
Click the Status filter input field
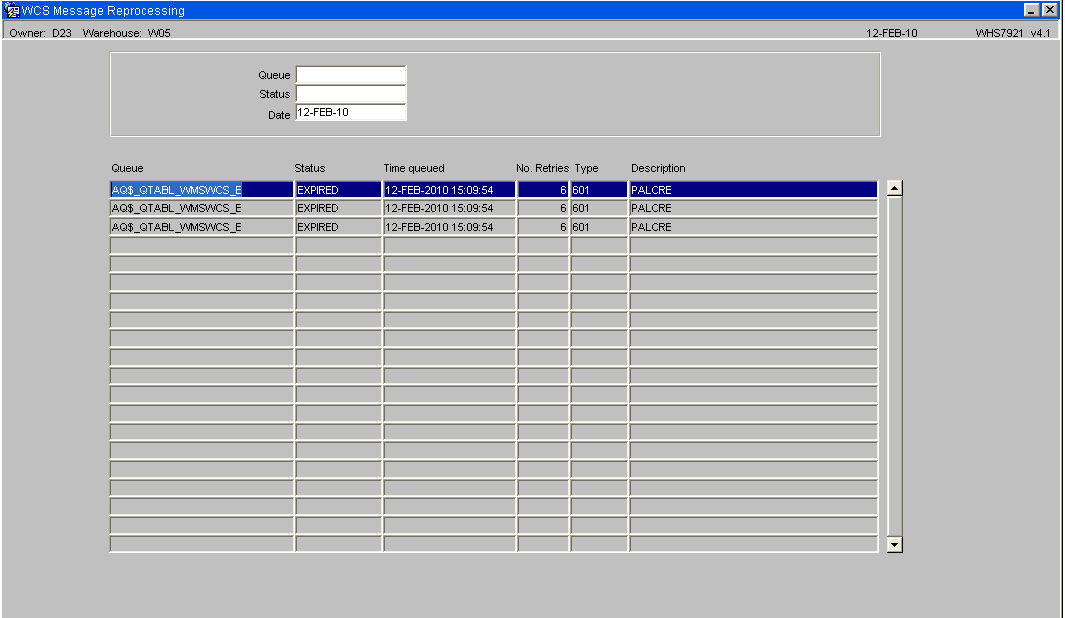[351, 94]
